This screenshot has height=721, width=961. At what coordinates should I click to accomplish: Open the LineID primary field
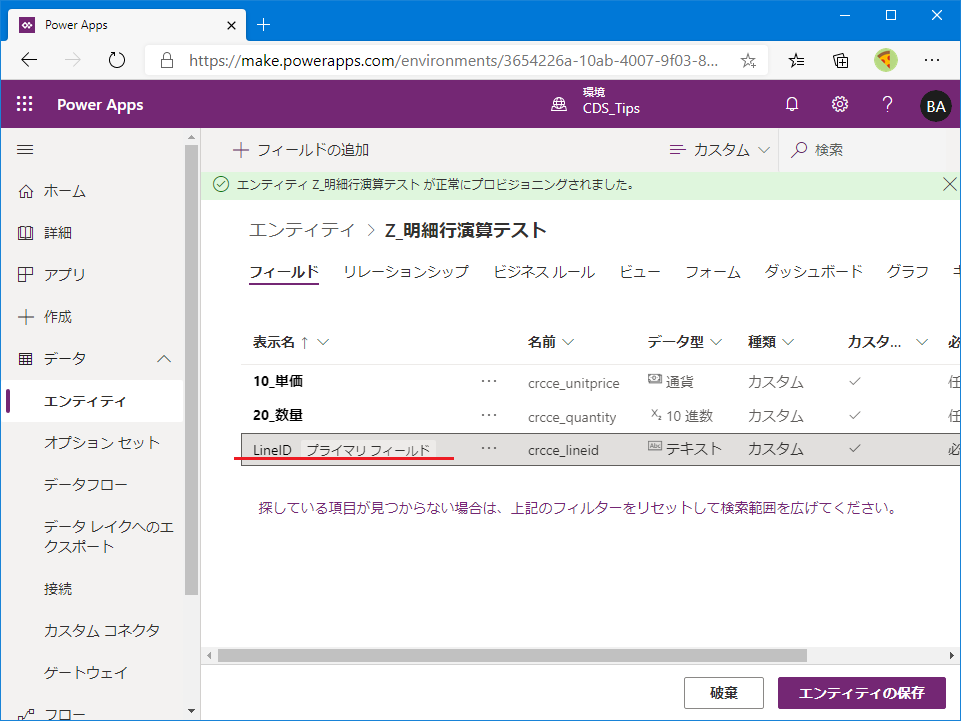[272, 450]
